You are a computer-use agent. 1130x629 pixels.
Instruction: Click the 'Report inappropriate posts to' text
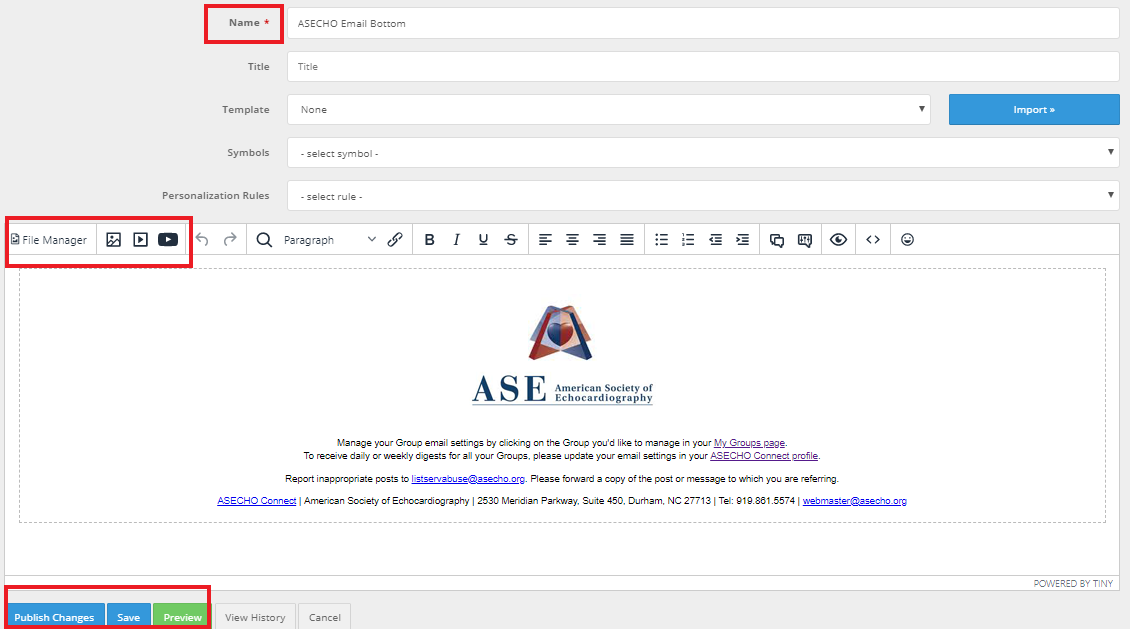click(347, 478)
